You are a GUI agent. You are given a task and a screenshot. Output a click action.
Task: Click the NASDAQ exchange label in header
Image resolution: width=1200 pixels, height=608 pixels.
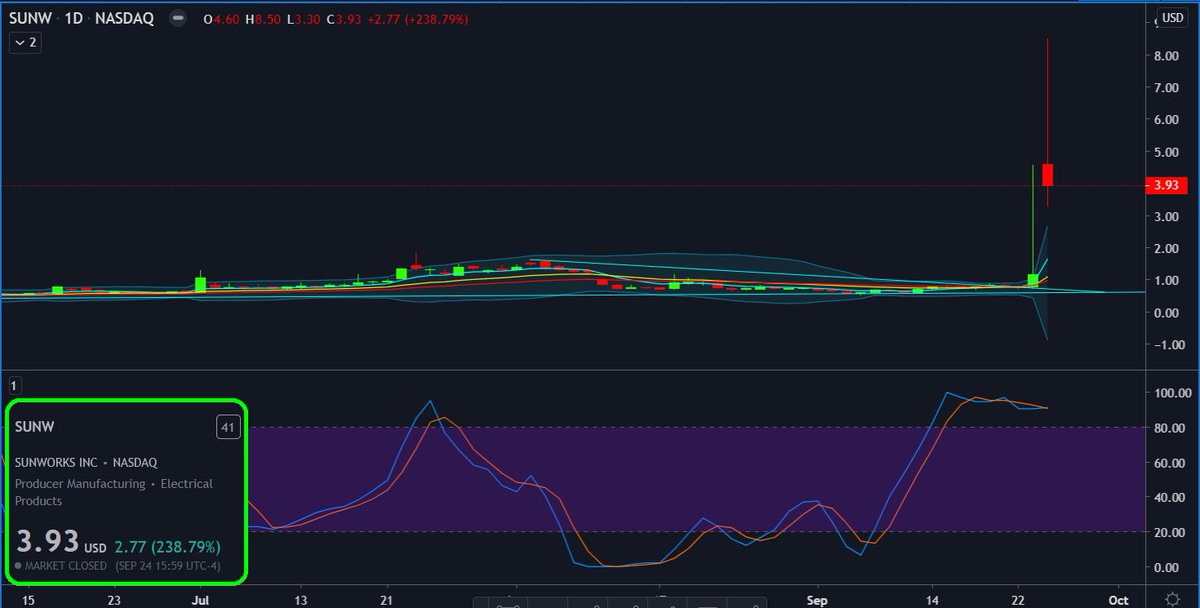[126, 19]
